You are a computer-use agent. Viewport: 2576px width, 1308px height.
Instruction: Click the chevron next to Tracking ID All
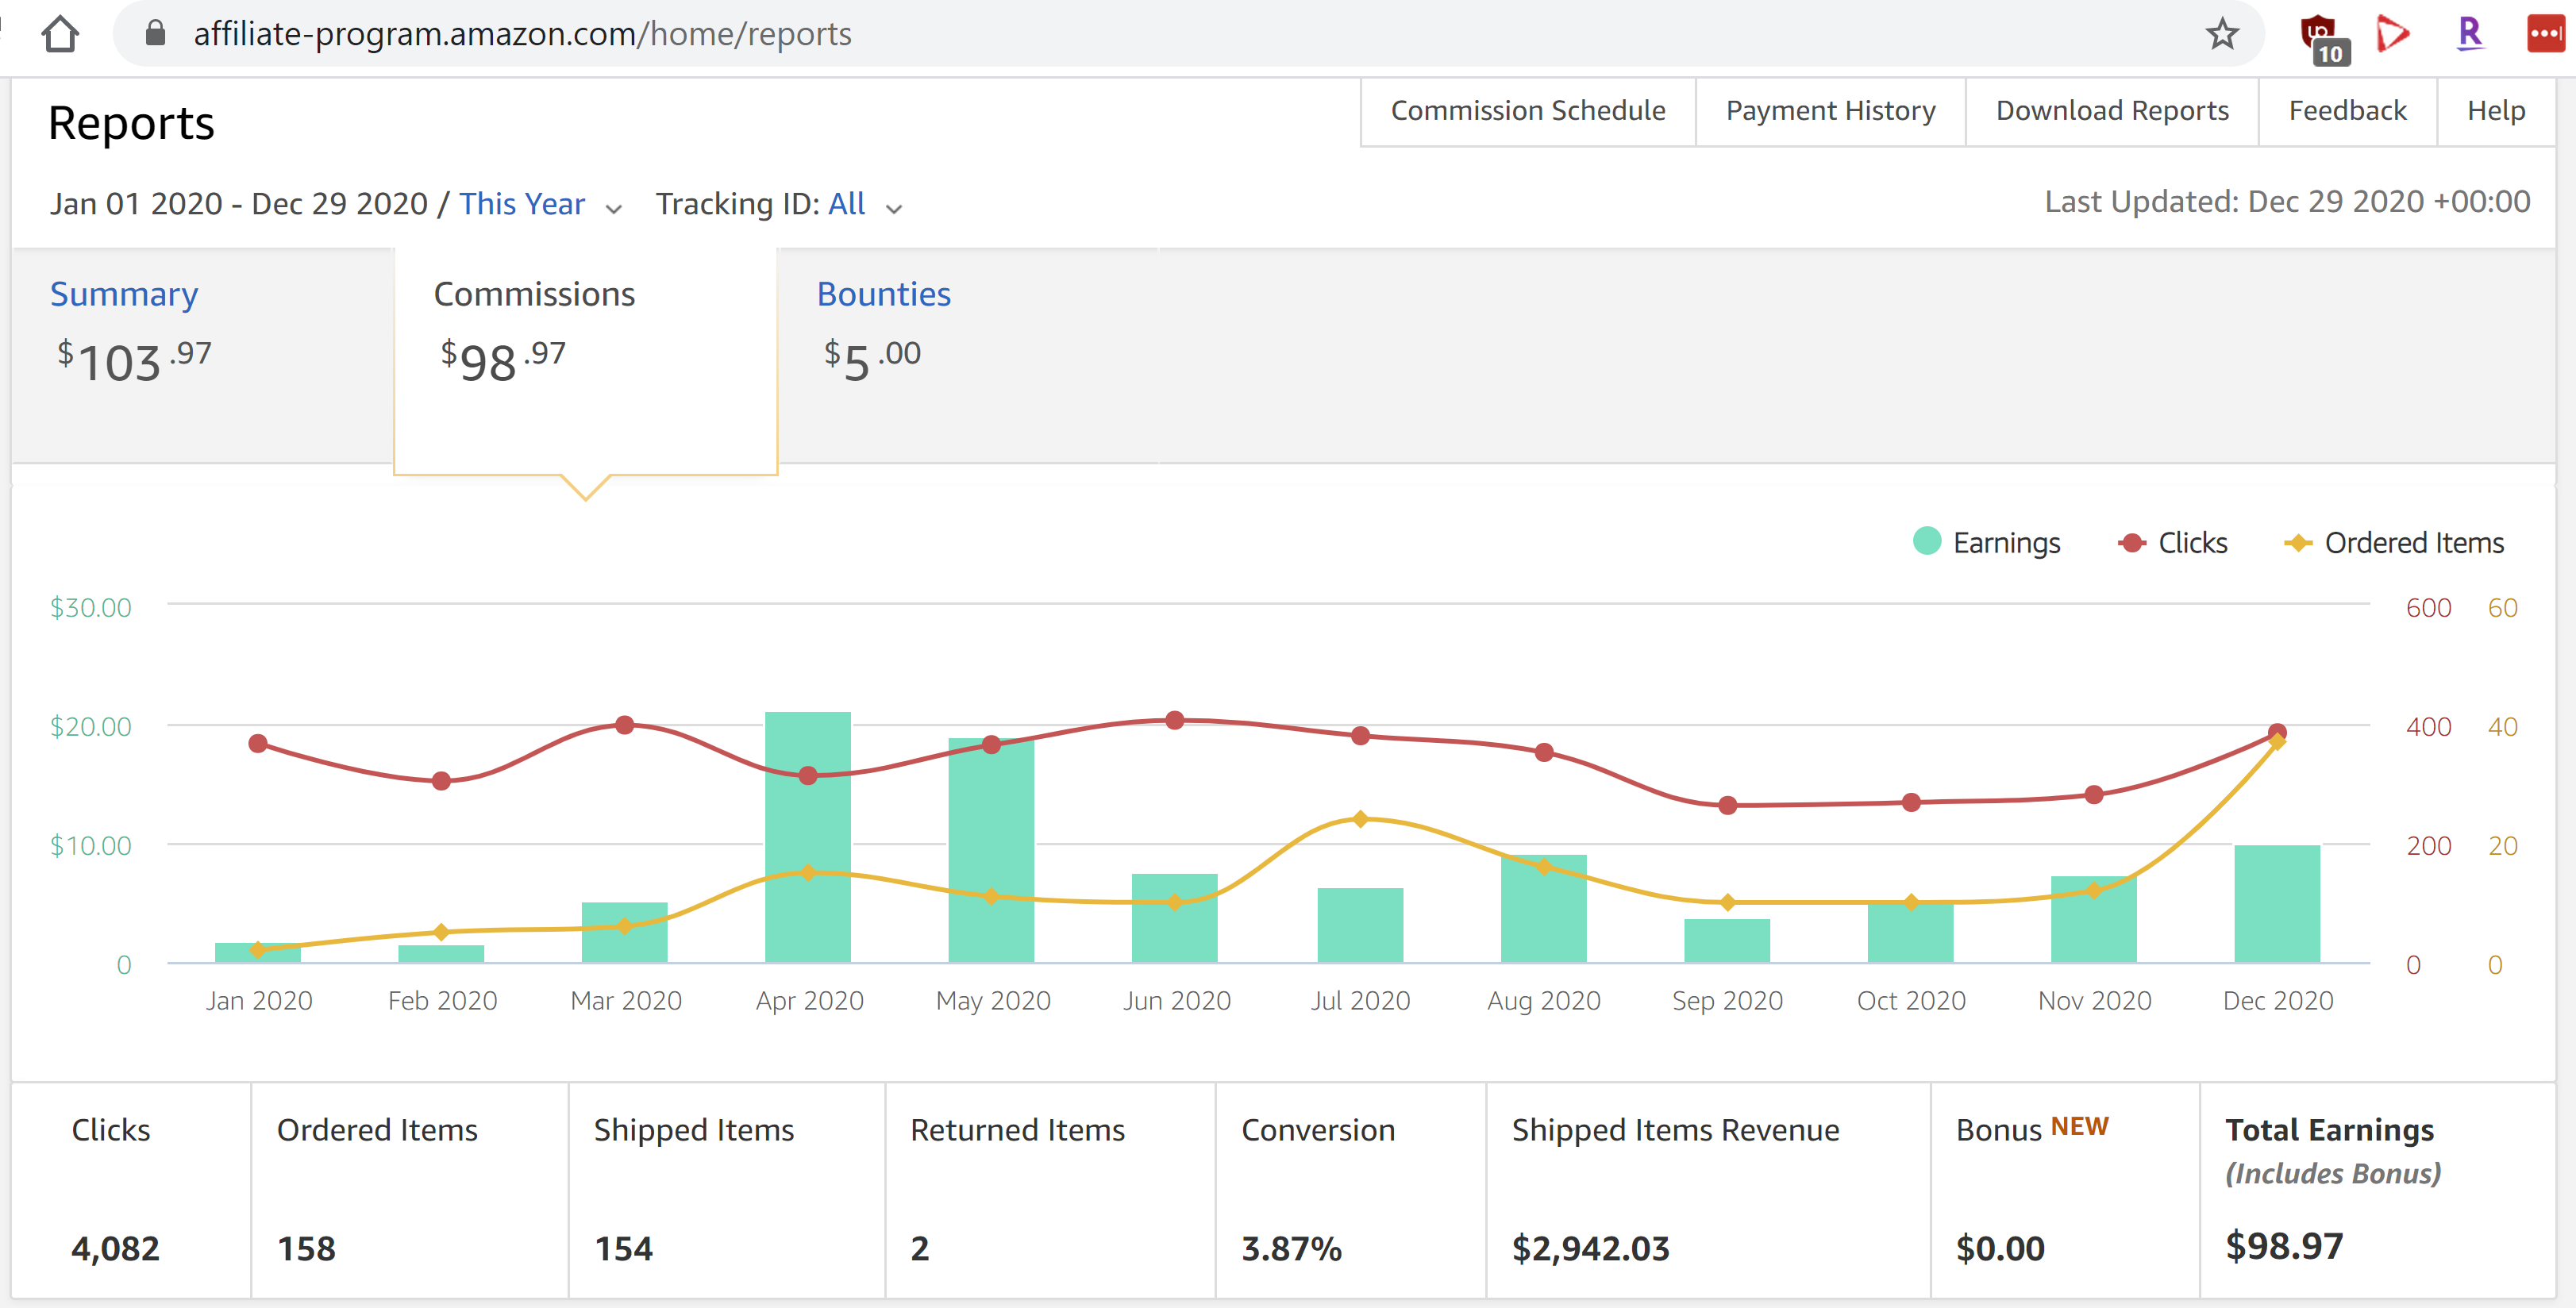(x=894, y=208)
